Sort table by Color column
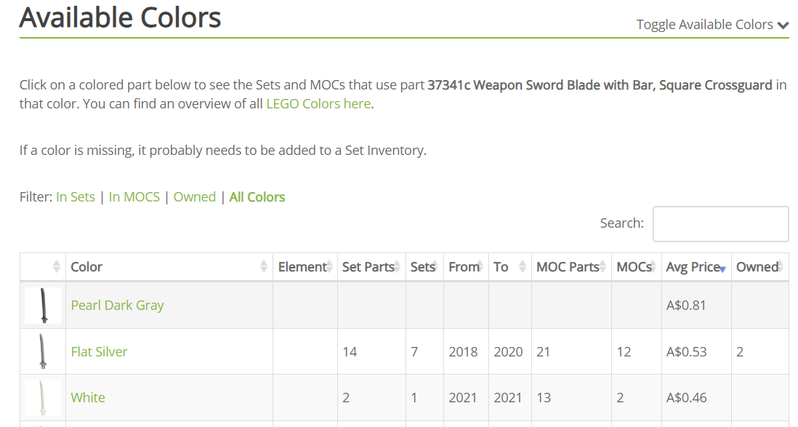This screenshot has height=427, width=798. click(x=86, y=267)
